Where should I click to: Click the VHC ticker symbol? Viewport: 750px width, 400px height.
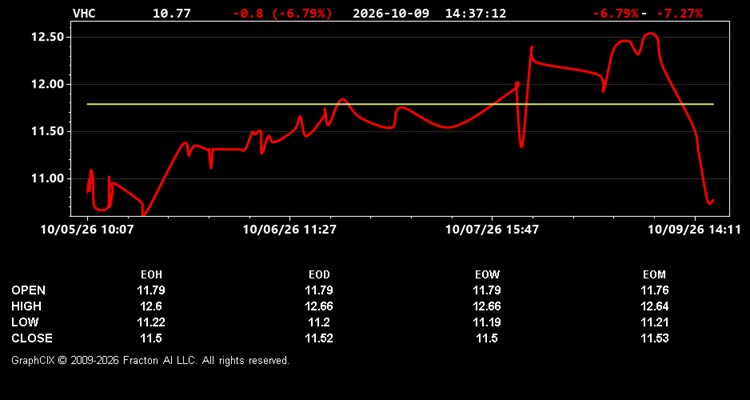coord(84,13)
